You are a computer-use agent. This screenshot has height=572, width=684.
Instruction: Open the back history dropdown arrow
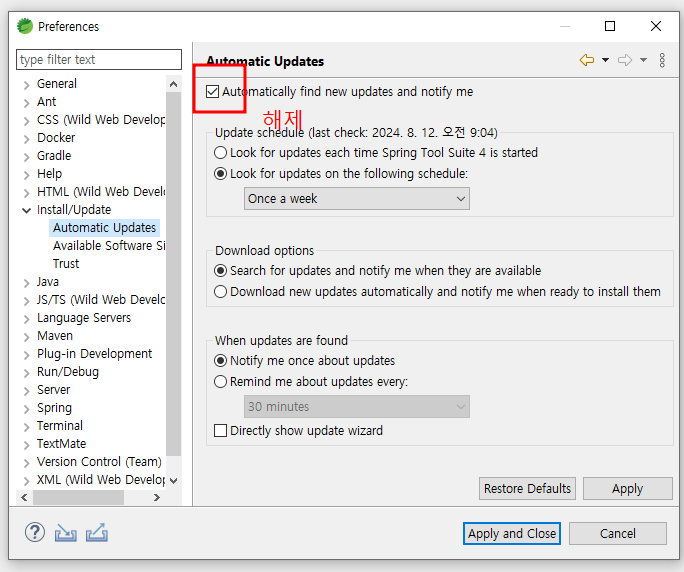[x=605, y=60]
